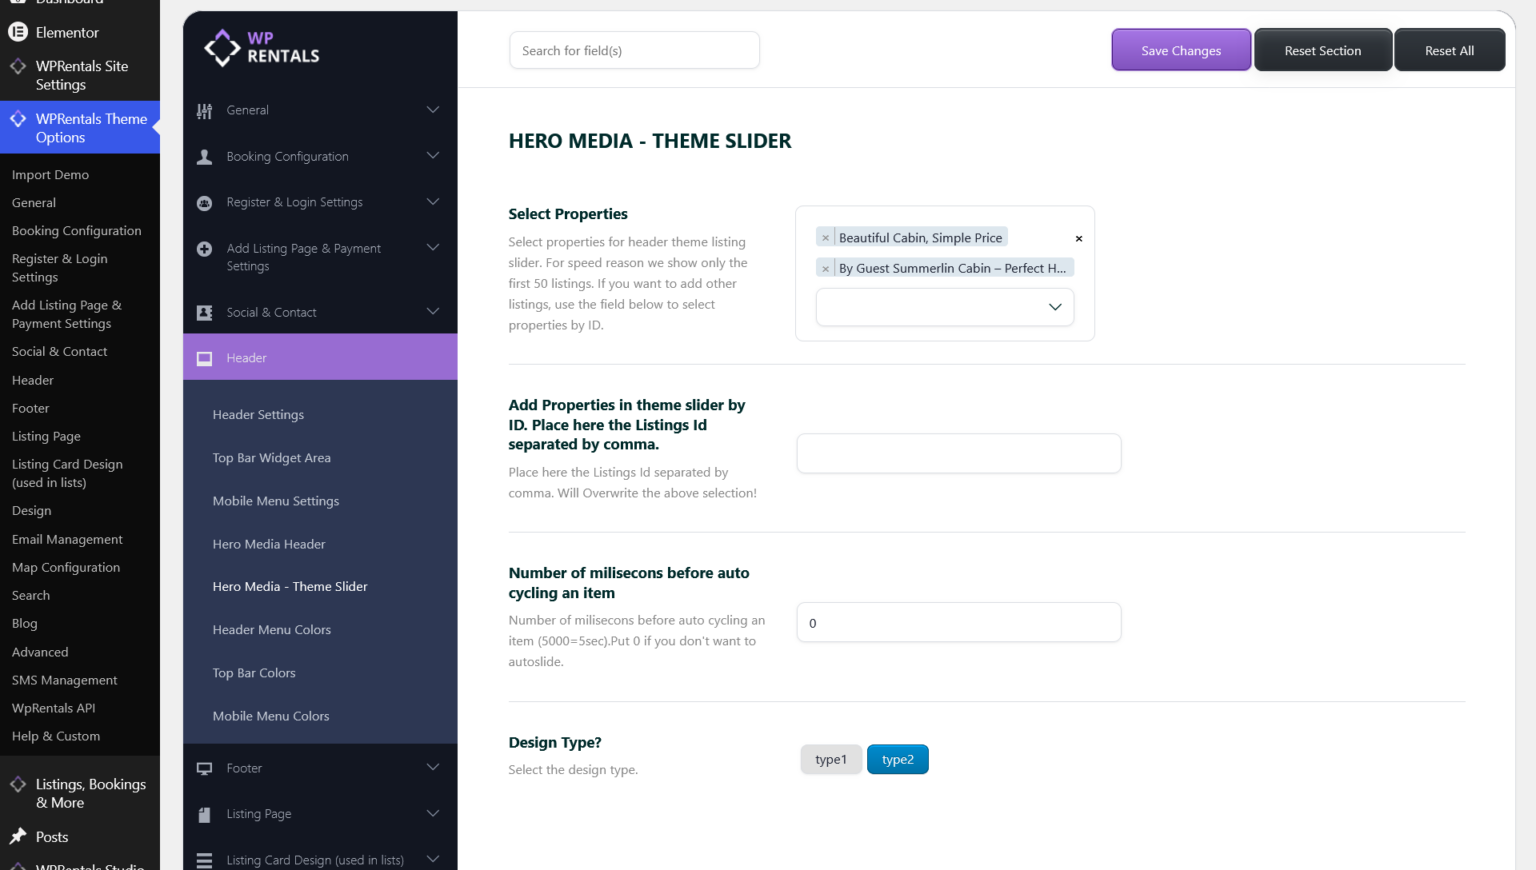Expand the Register & Login Settings chevron
The image size is (1536, 870).
[x=433, y=202]
